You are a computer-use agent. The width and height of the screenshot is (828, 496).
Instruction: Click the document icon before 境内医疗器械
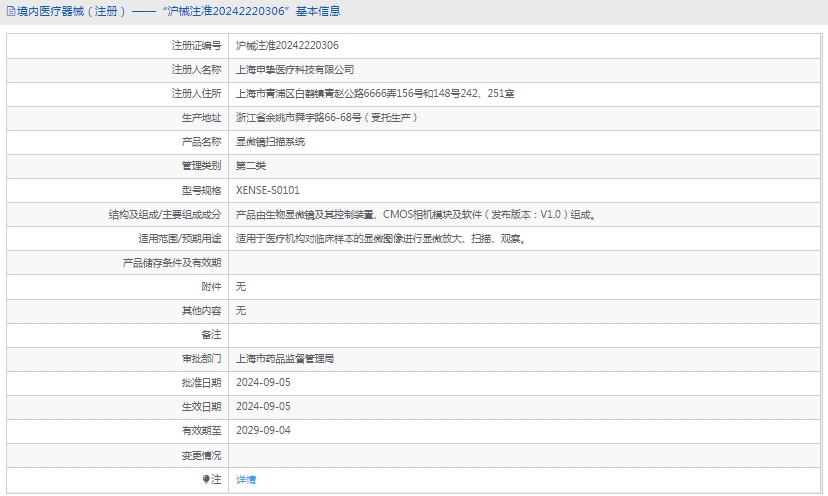10,12
